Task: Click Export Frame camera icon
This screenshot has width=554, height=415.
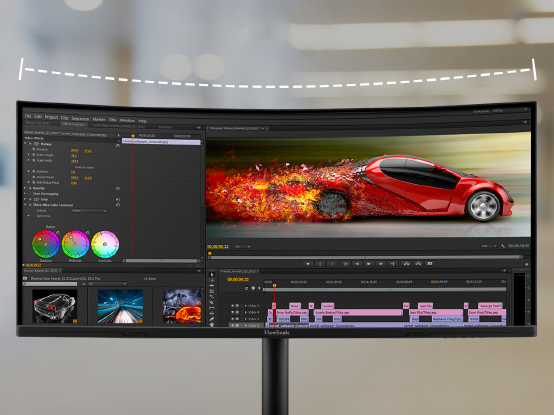Action: click(430, 263)
